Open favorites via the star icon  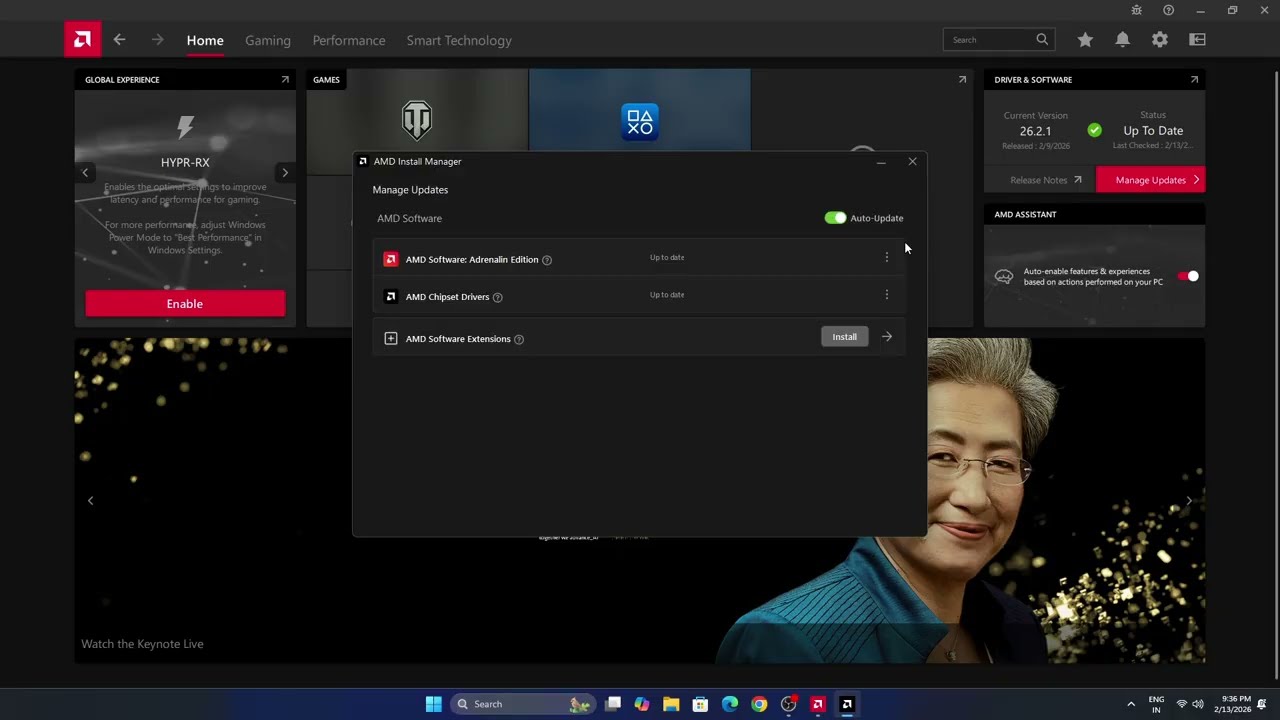pos(1085,40)
